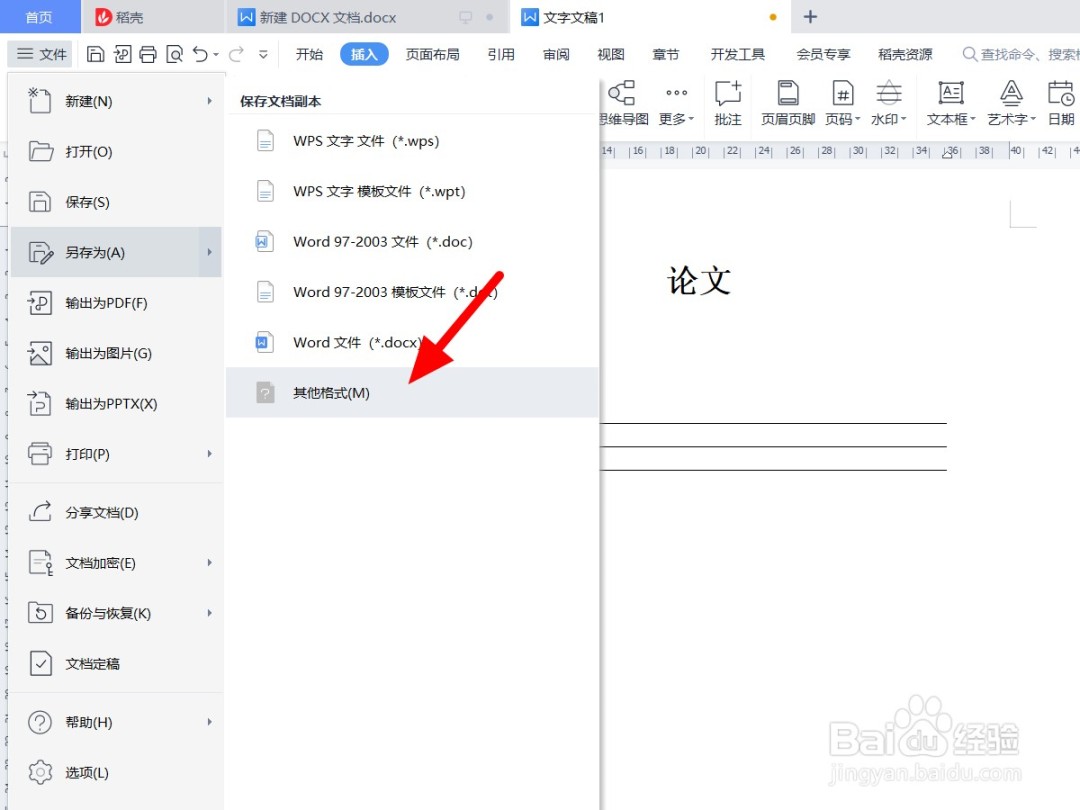1080x810 pixels.
Task: Open the quick access toolbar customize arrow
Action: pyautogui.click(x=263, y=54)
